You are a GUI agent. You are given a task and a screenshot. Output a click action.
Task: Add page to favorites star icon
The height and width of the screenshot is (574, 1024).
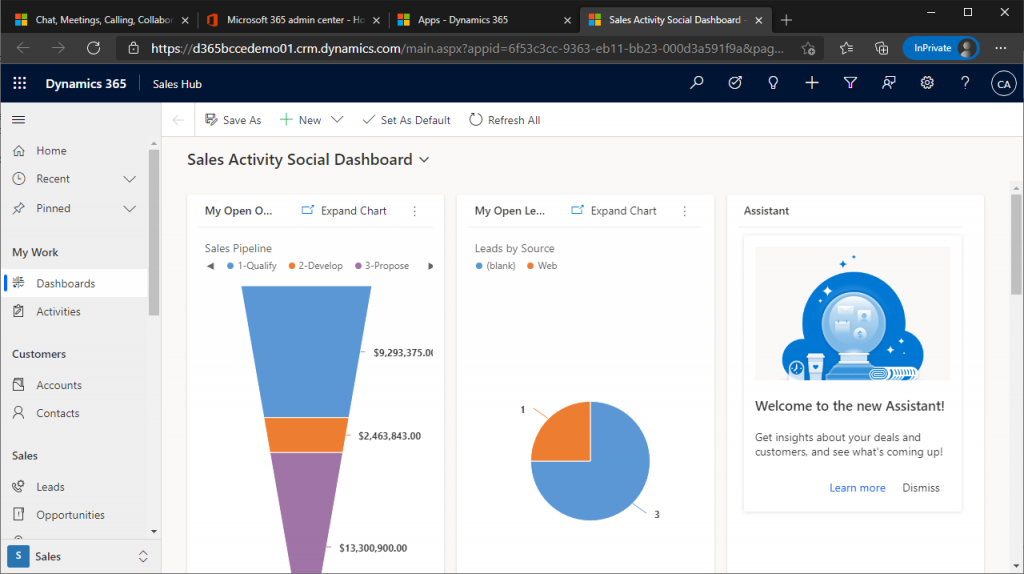coord(808,48)
